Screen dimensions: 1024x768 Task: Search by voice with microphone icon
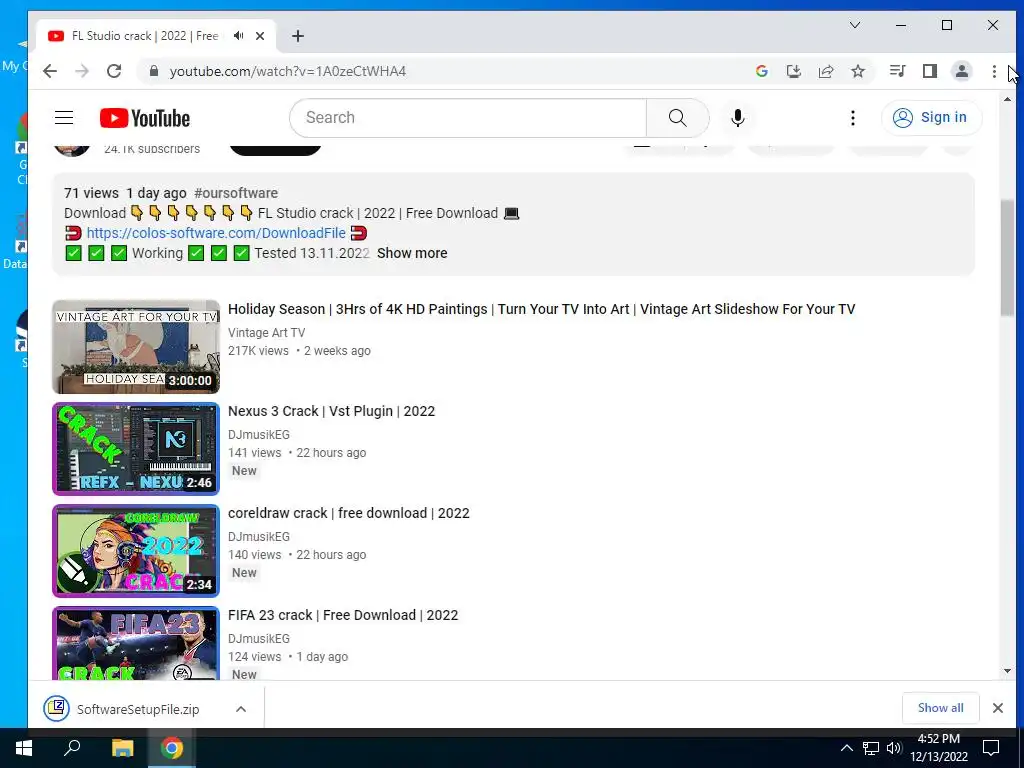tap(738, 118)
